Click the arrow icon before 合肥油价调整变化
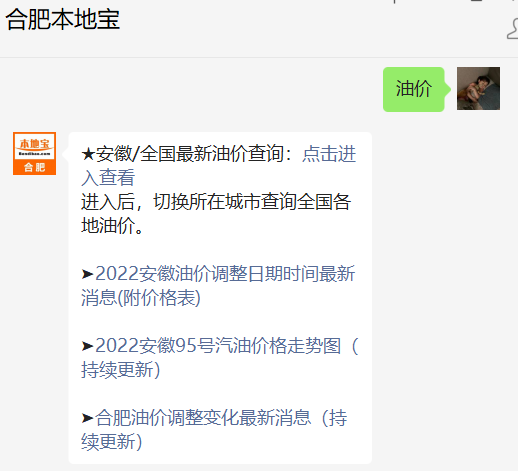 [x=87, y=418]
